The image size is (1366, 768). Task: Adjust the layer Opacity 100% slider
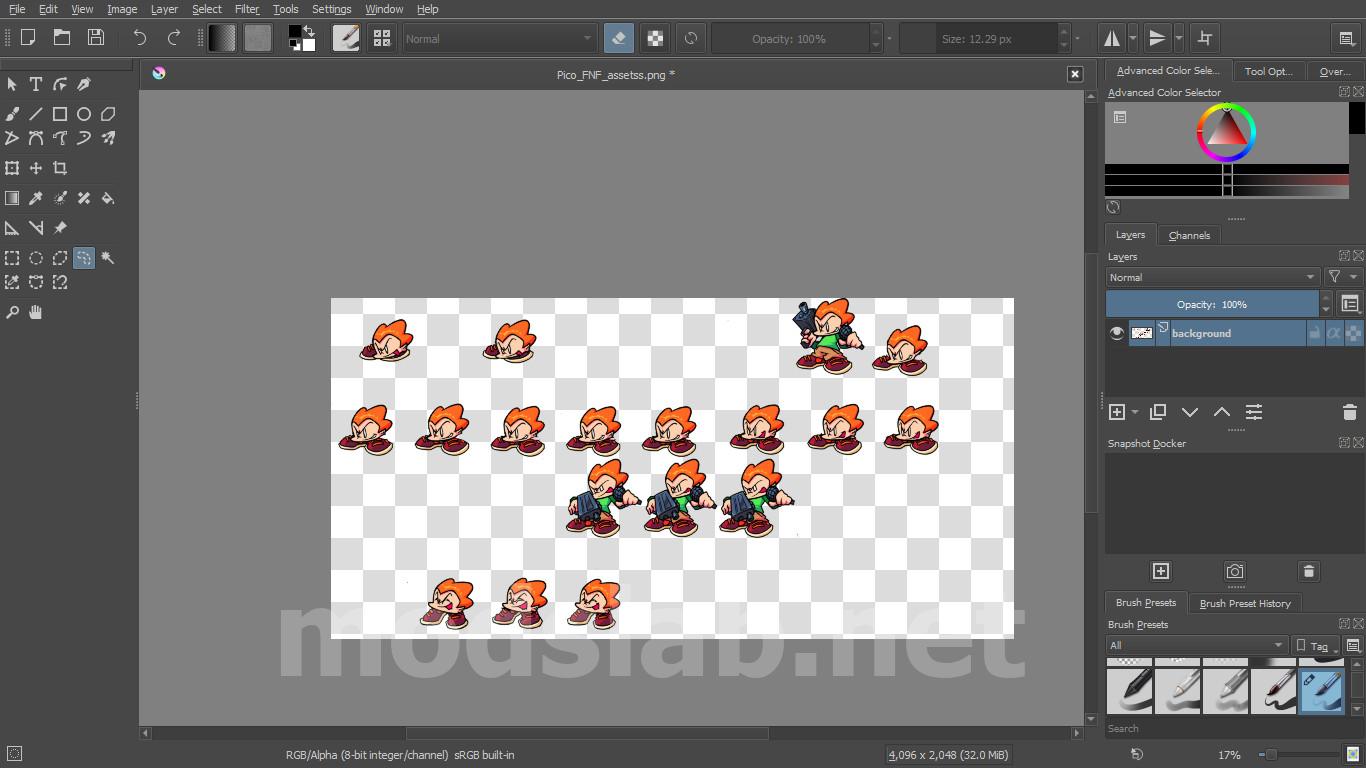click(1212, 304)
